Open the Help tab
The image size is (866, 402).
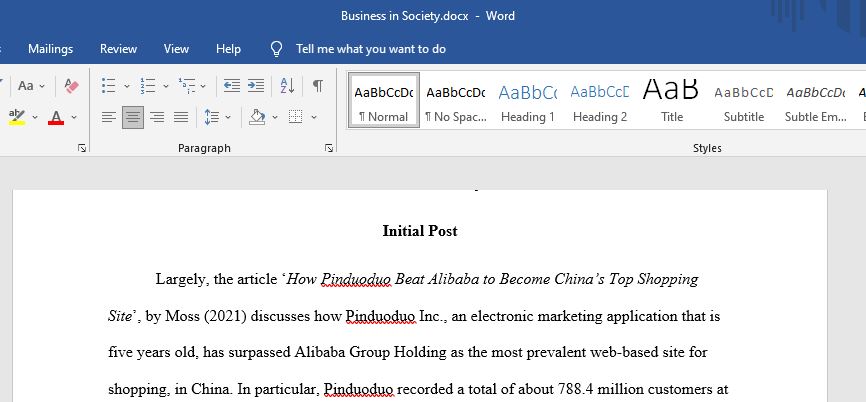(228, 49)
